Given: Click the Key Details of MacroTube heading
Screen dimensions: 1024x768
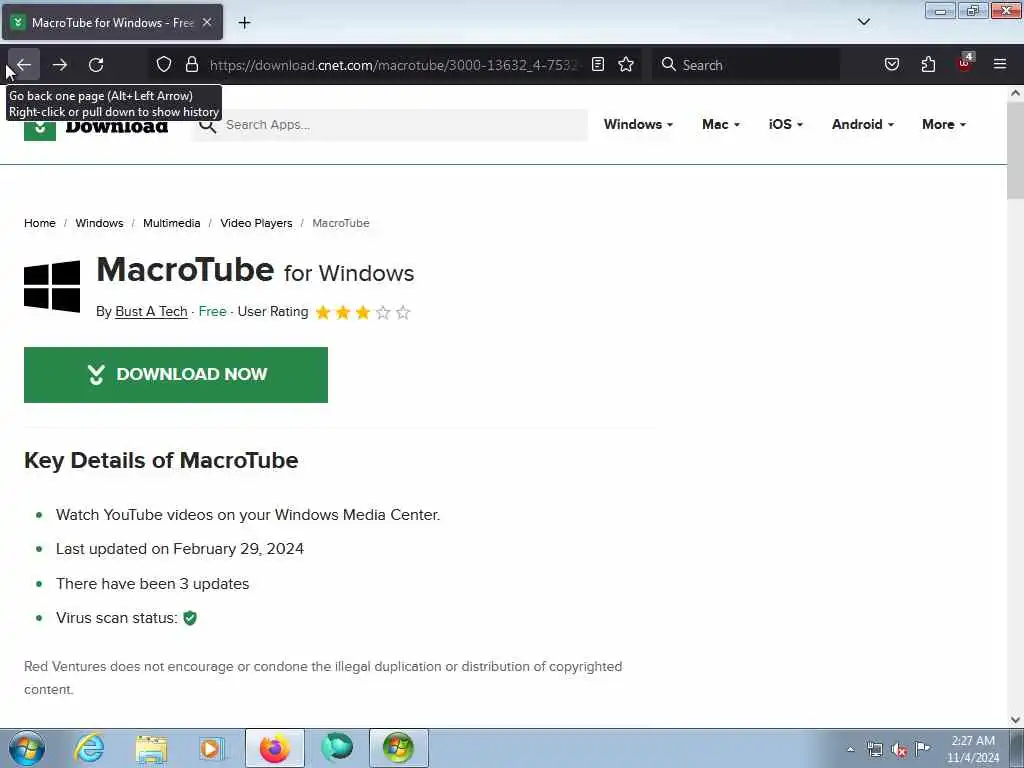Looking at the screenshot, I should click(161, 460).
